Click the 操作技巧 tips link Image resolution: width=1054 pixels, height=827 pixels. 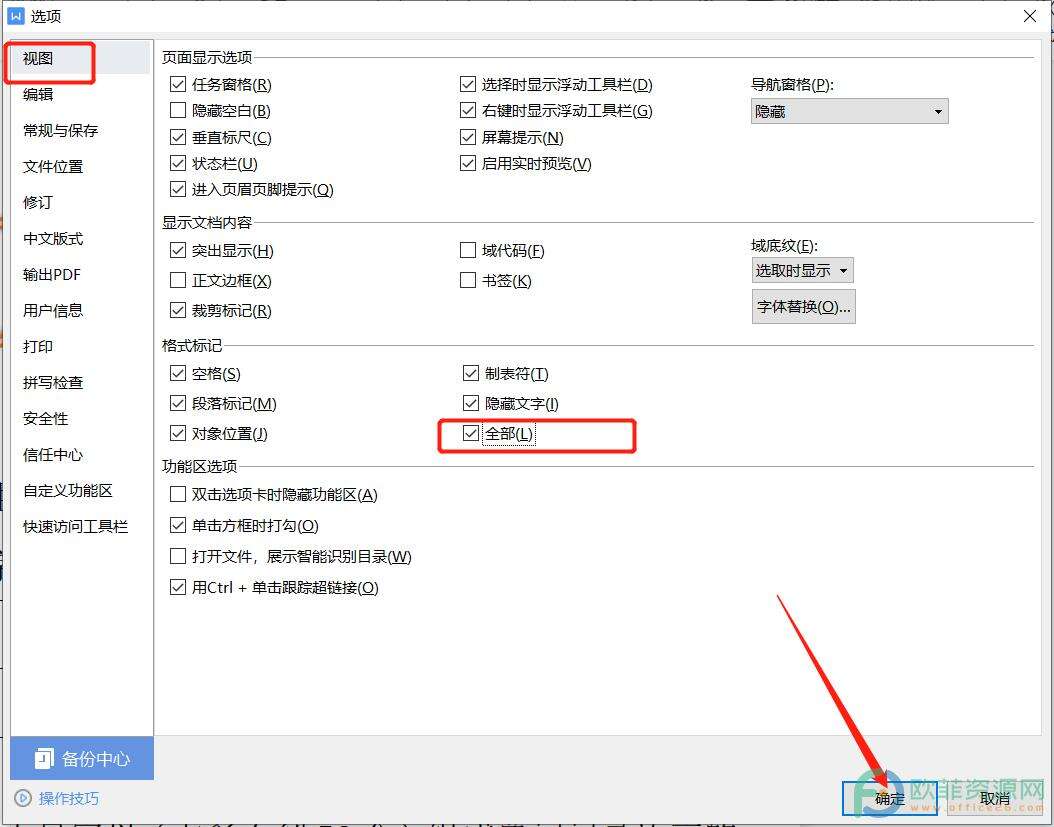coord(69,798)
